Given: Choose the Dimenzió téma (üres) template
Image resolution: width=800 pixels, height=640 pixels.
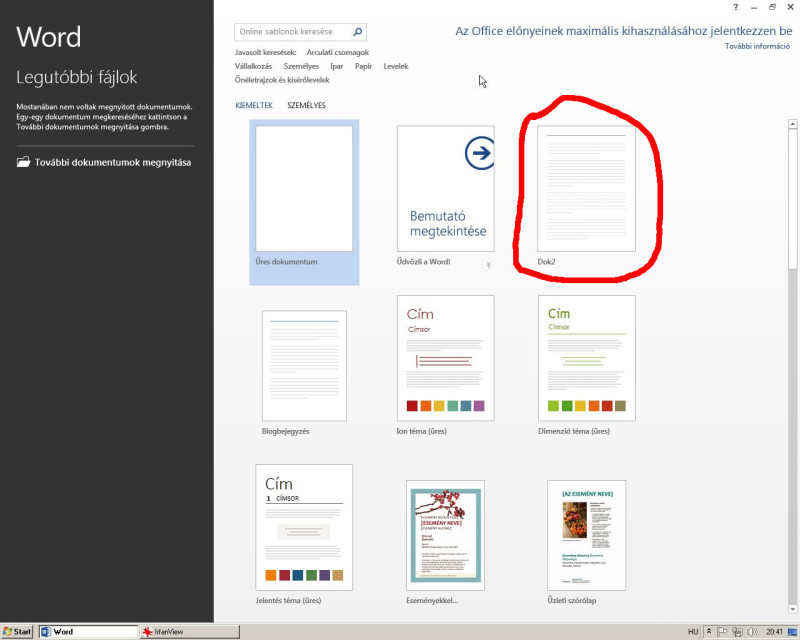Looking at the screenshot, I should click(586, 365).
